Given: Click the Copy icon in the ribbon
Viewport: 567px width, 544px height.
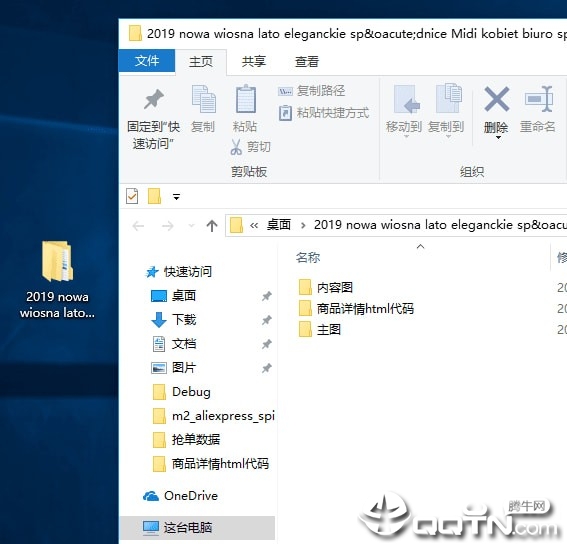Looking at the screenshot, I should click(x=203, y=99).
